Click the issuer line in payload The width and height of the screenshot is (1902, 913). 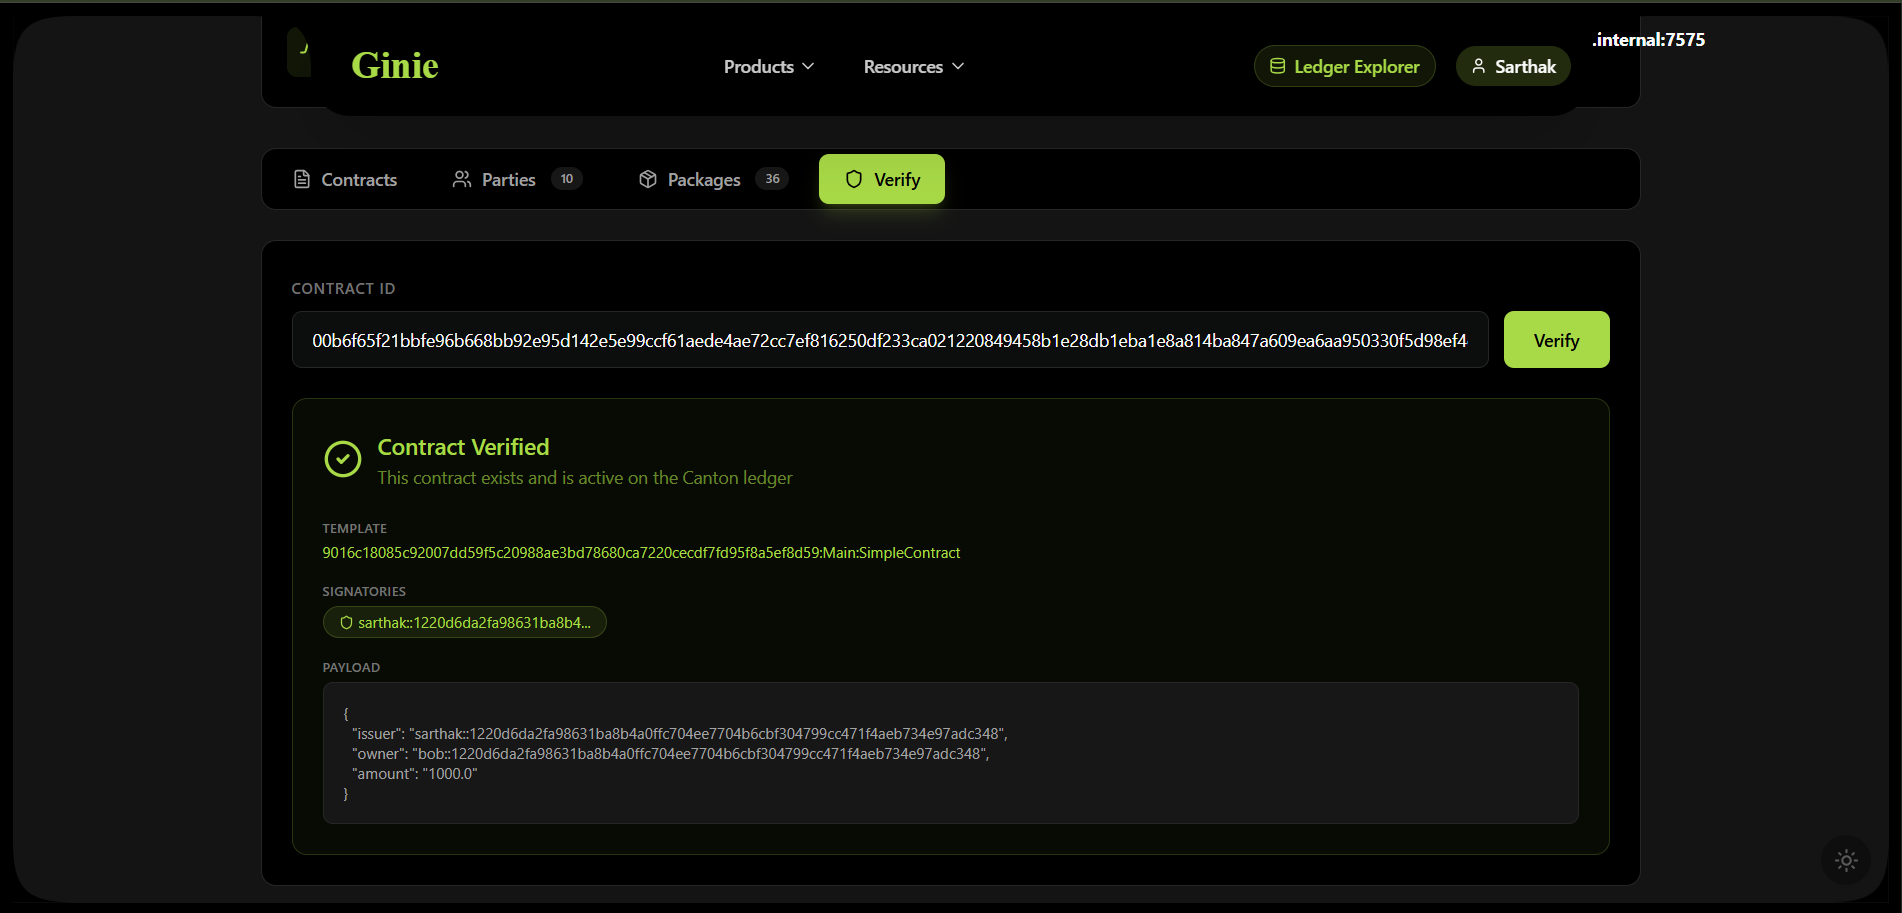679,734
